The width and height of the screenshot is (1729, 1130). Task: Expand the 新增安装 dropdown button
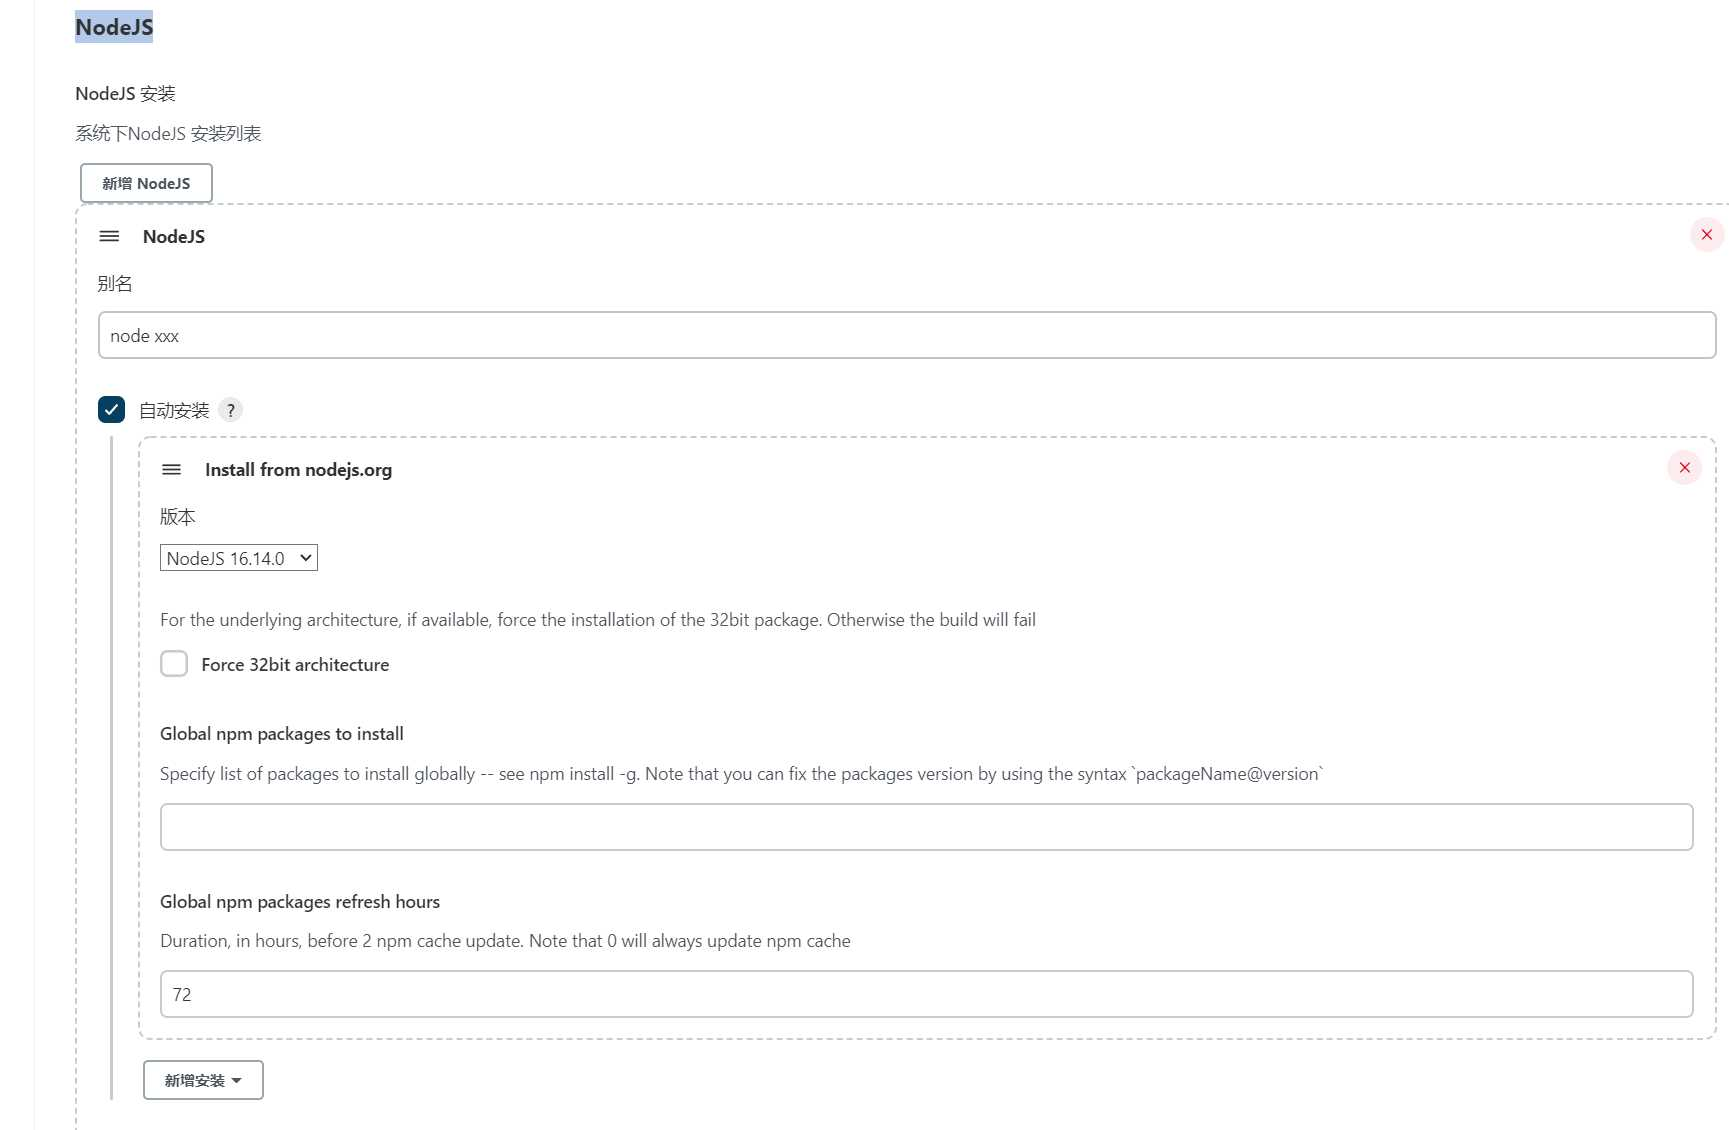203,1080
